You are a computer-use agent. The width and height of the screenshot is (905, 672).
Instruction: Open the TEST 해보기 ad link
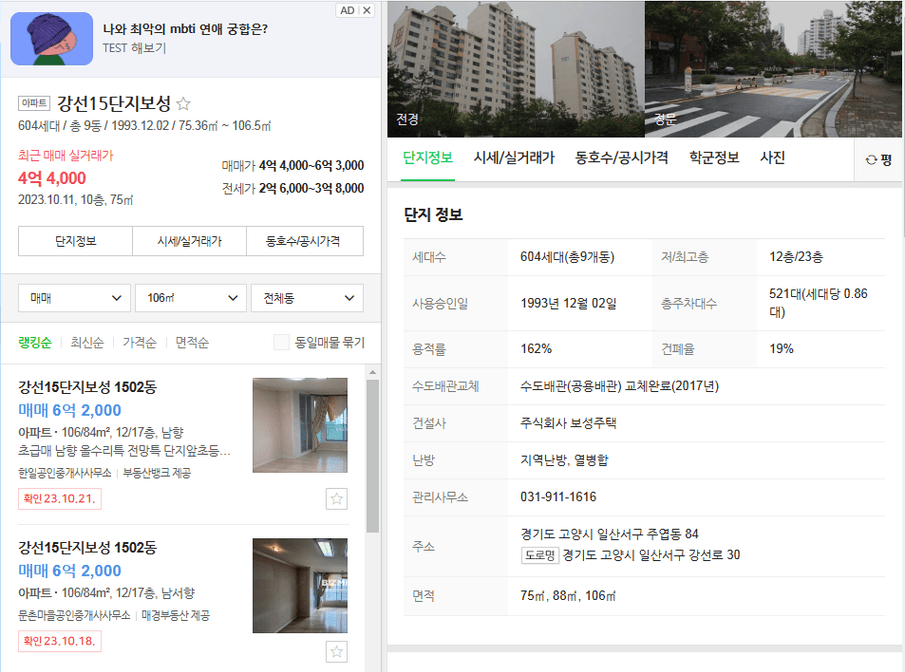pos(134,48)
